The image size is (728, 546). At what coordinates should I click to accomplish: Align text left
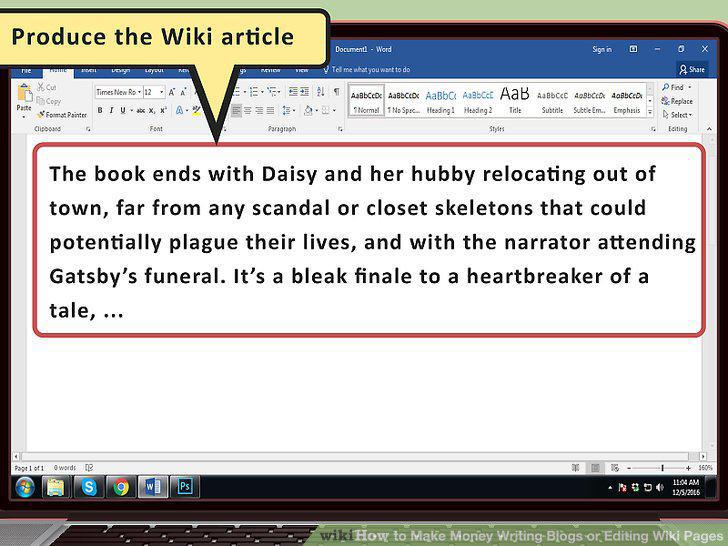[236, 110]
